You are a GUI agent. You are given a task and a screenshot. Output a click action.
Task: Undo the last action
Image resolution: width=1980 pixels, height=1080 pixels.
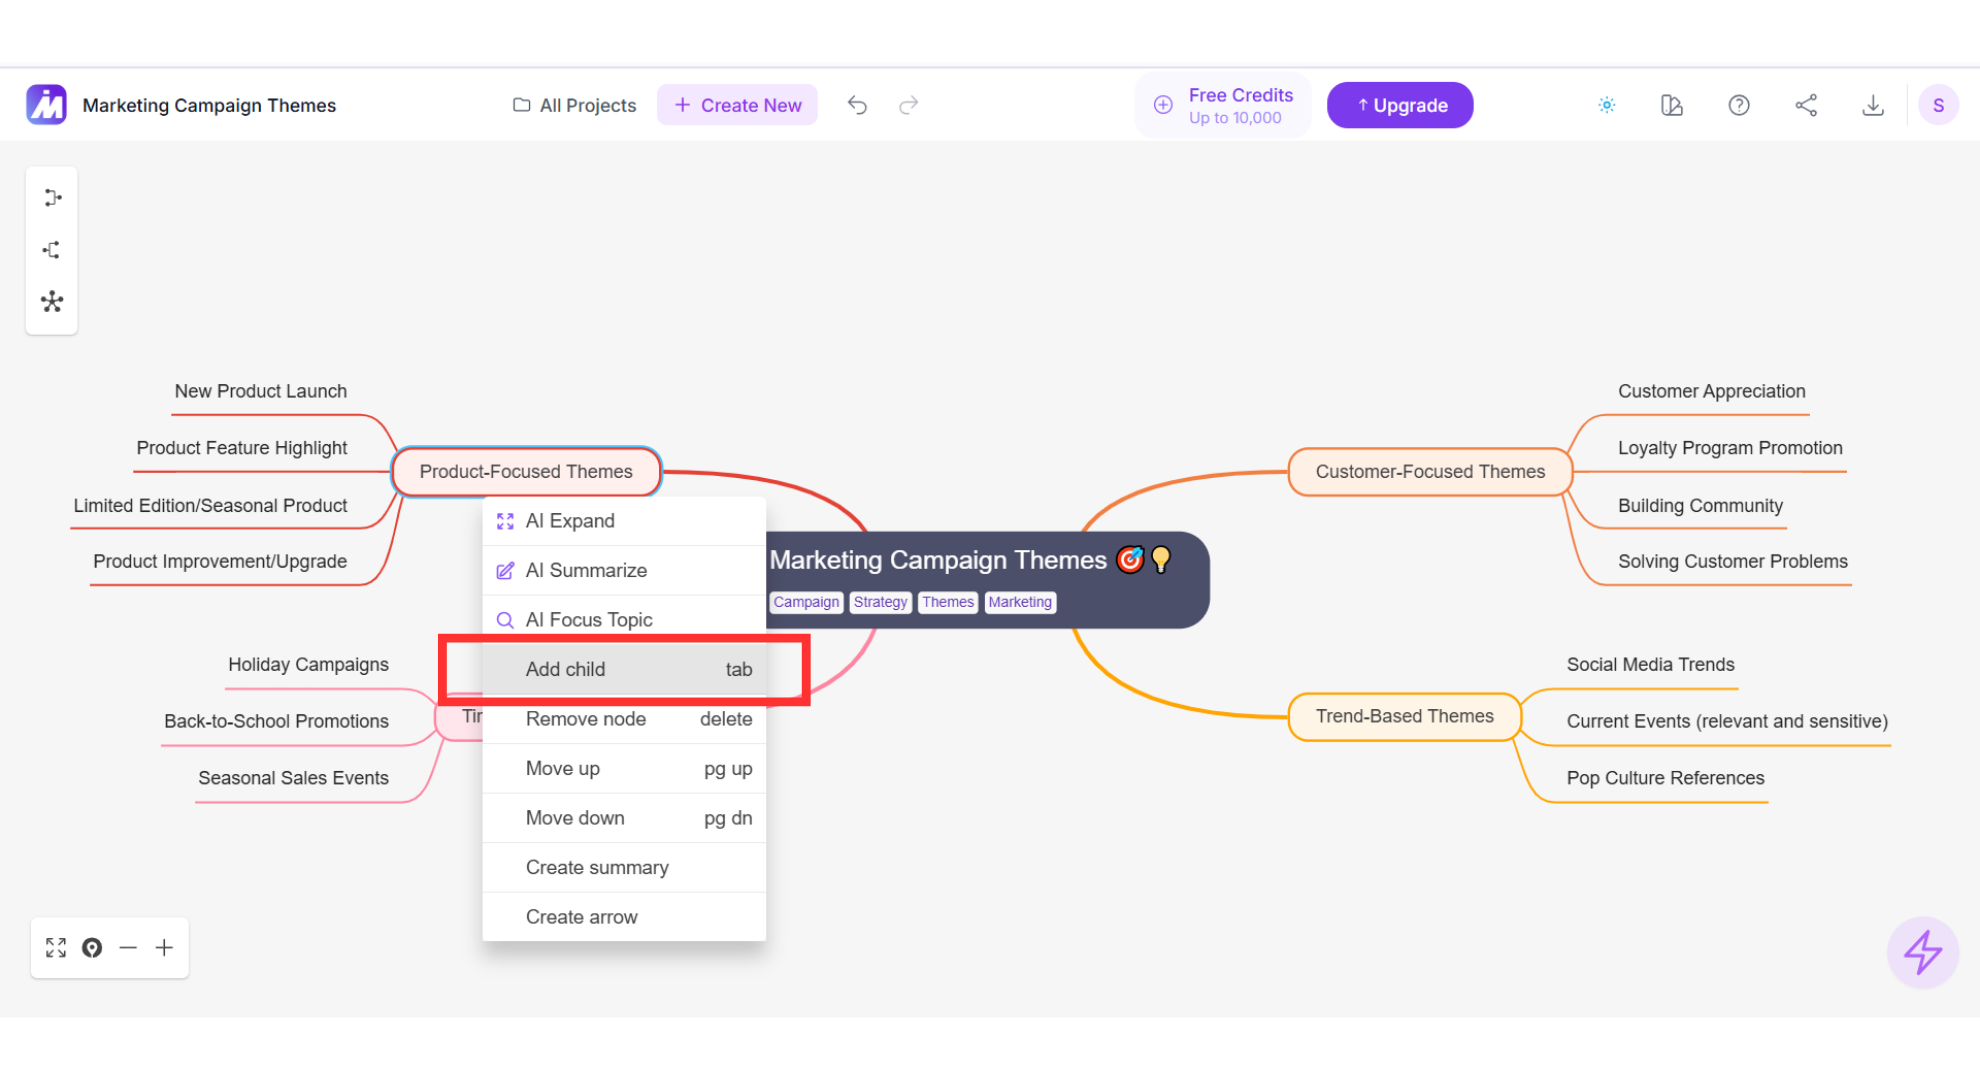(857, 105)
